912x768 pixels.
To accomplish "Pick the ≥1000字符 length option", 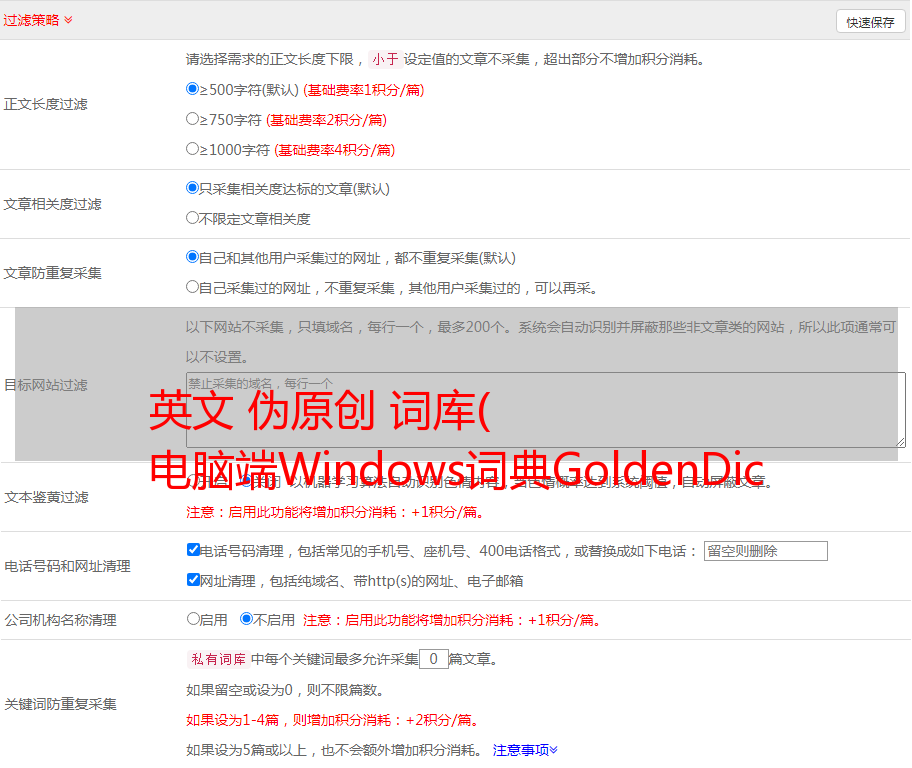I will (x=192, y=148).
